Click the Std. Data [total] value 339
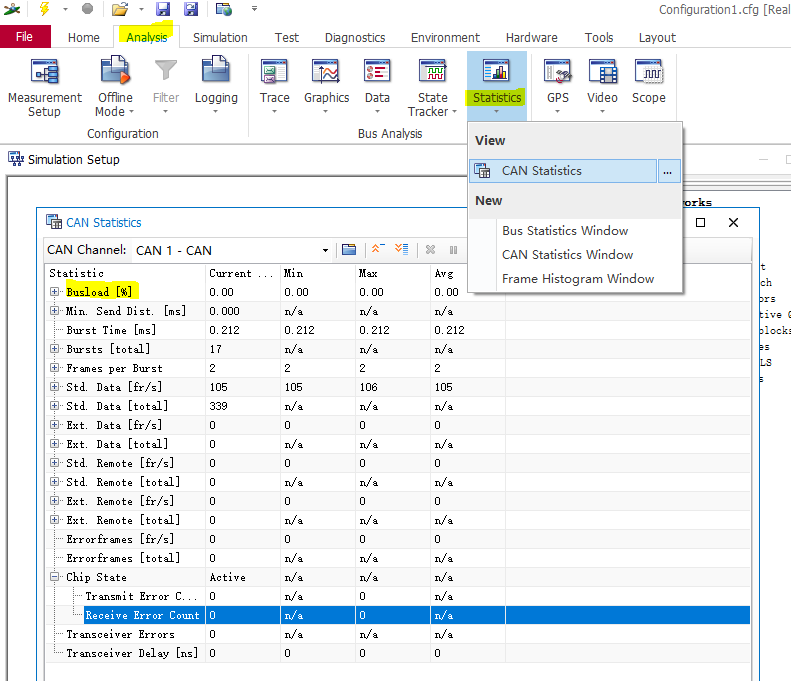Image resolution: width=791 pixels, height=685 pixels. [218, 406]
